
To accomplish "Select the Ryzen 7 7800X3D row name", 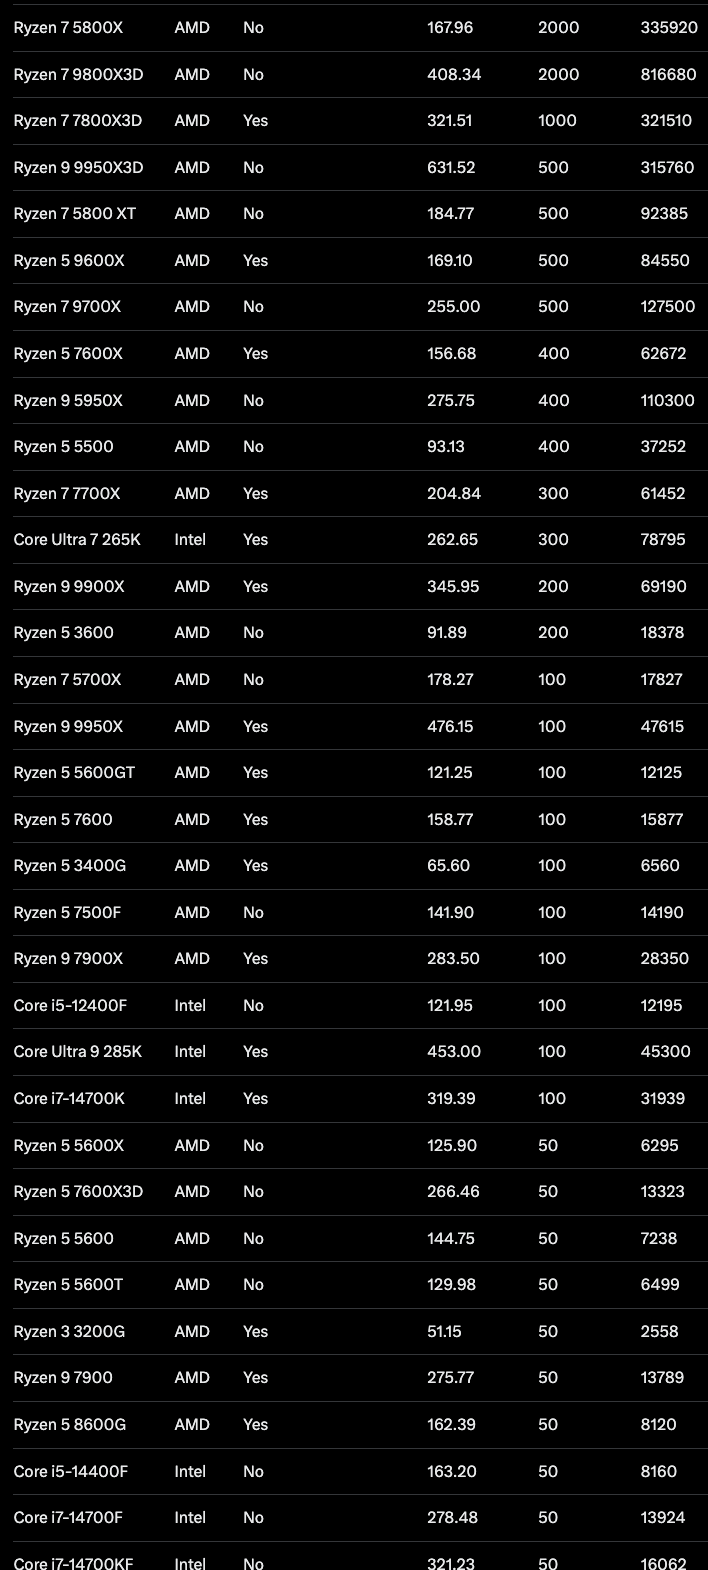I will pyautogui.click(x=78, y=121).
